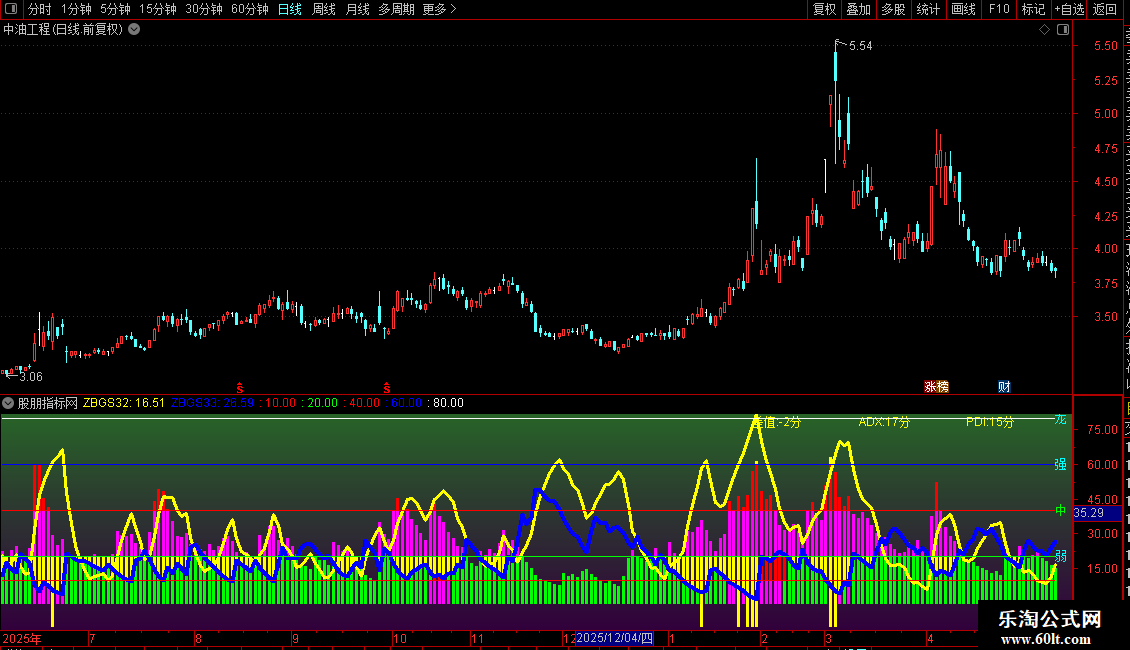Image resolution: width=1130 pixels, height=650 pixels.
Task: Click the second red S signal marker
Action: [387, 388]
